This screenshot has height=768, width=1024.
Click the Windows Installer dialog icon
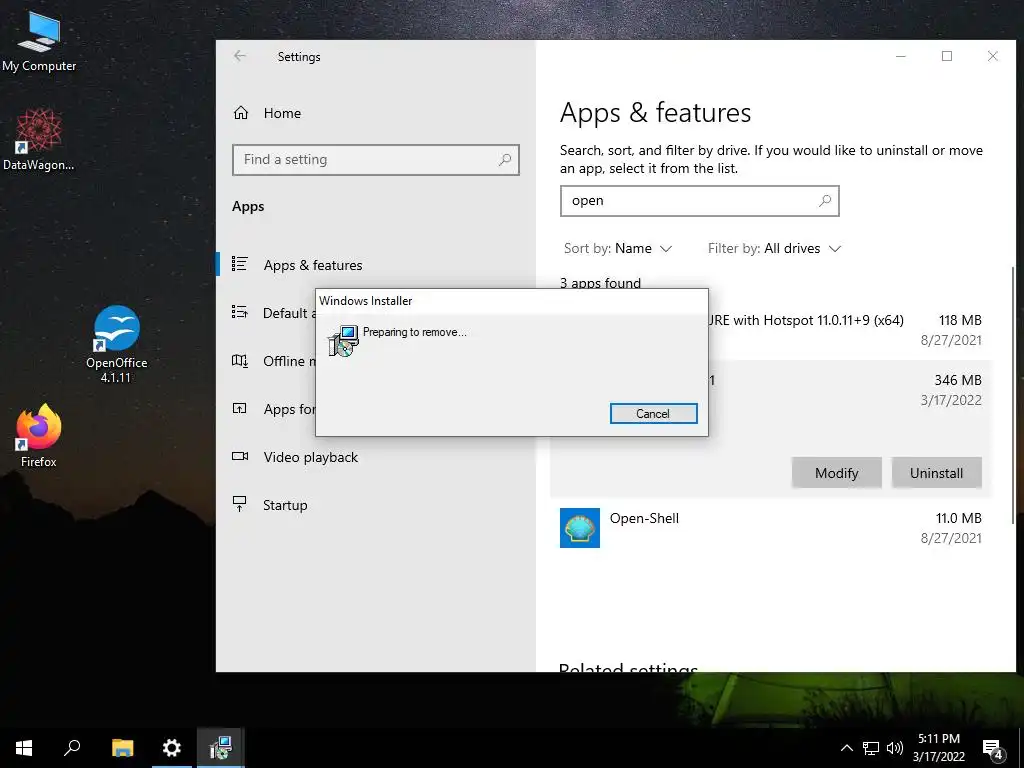pyautogui.click(x=344, y=341)
